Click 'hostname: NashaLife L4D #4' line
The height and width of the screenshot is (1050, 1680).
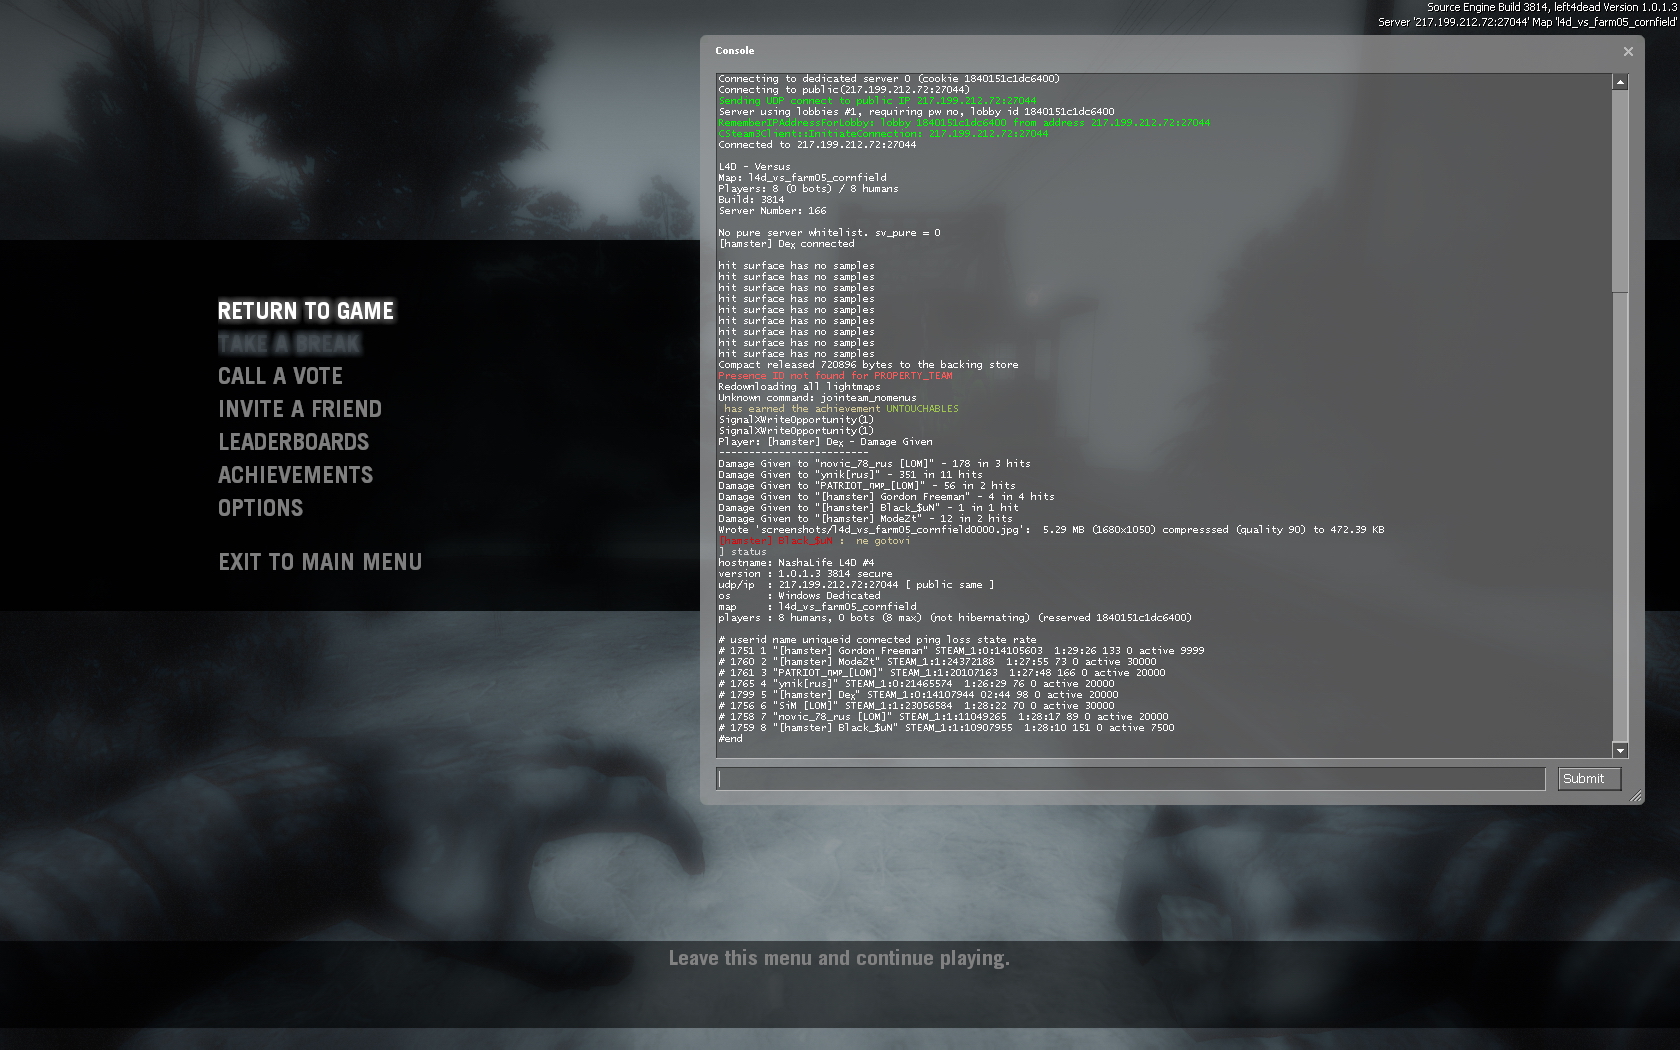(796, 563)
